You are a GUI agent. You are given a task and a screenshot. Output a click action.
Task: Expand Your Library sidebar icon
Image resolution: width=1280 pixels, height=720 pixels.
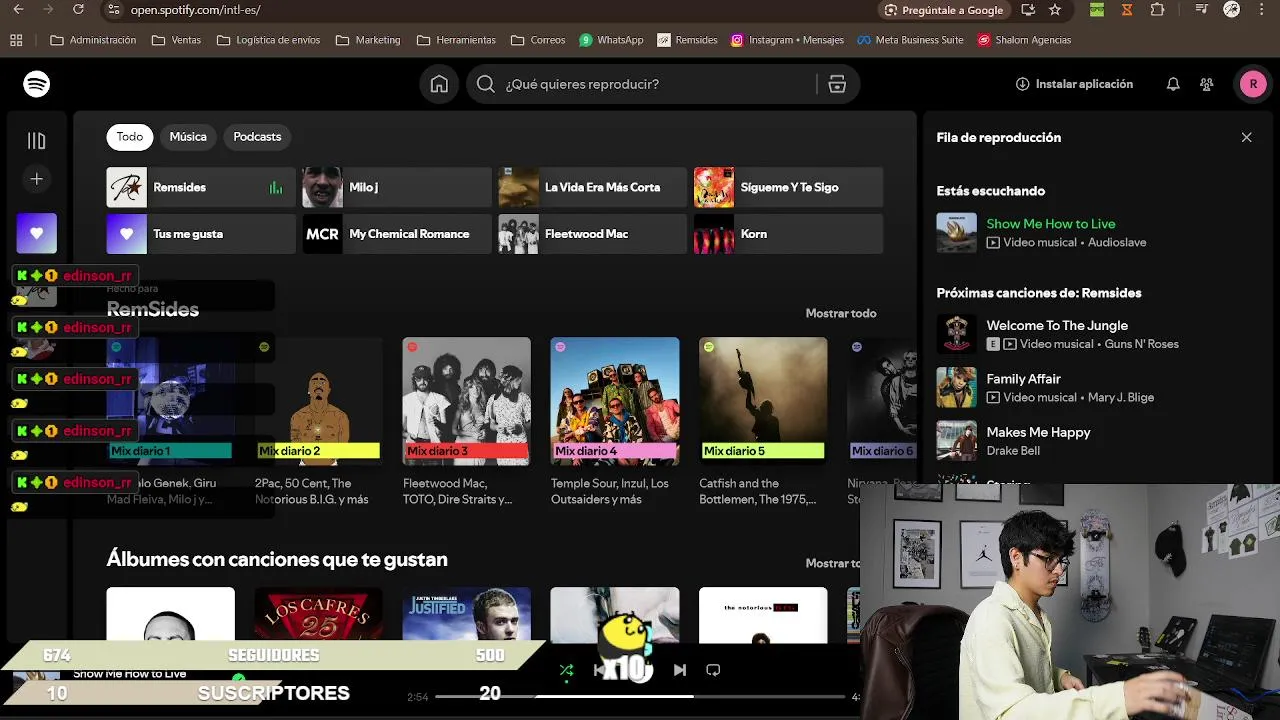click(x=37, y=141)
